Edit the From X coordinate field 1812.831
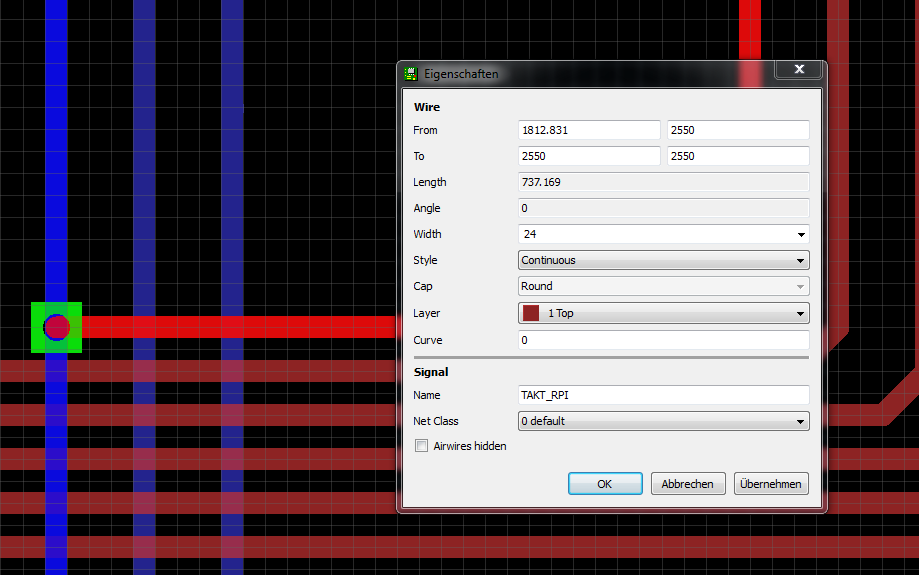The width and height of the screenshot is (919, 575). point(589,130)
